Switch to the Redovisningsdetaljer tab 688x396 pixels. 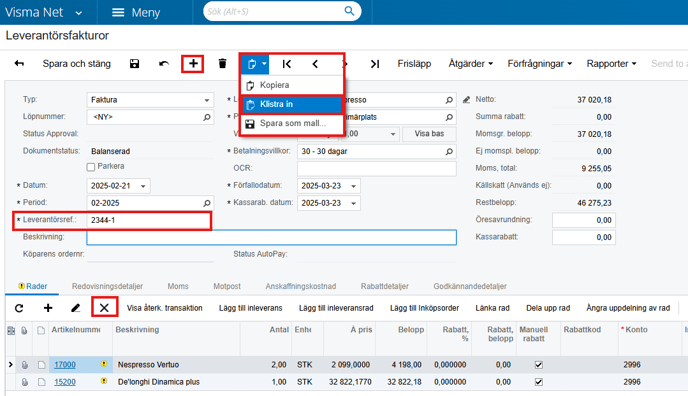pyautogui.click(x=108, y=286)
